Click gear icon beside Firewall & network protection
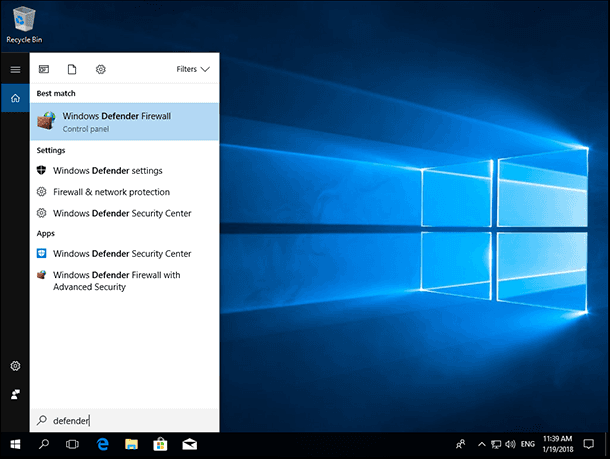Image resolution: width=610 pixels, height=459 pixels. pyautogui.click(x=41, y=192)
